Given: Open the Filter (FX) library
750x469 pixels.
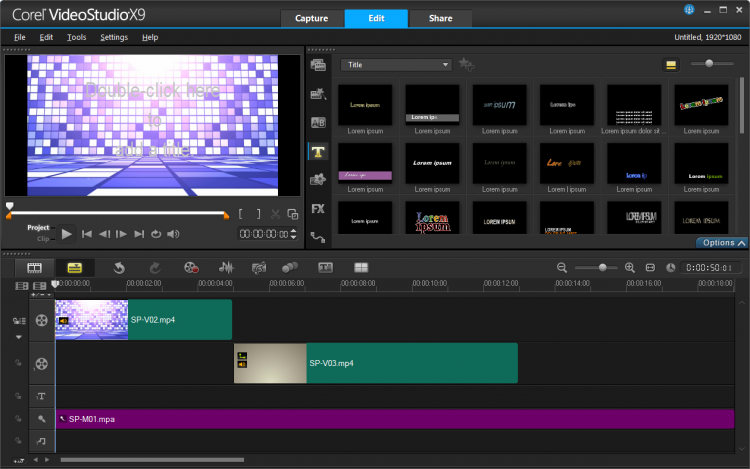Looking at the screenshot, I should pos(318,209).
